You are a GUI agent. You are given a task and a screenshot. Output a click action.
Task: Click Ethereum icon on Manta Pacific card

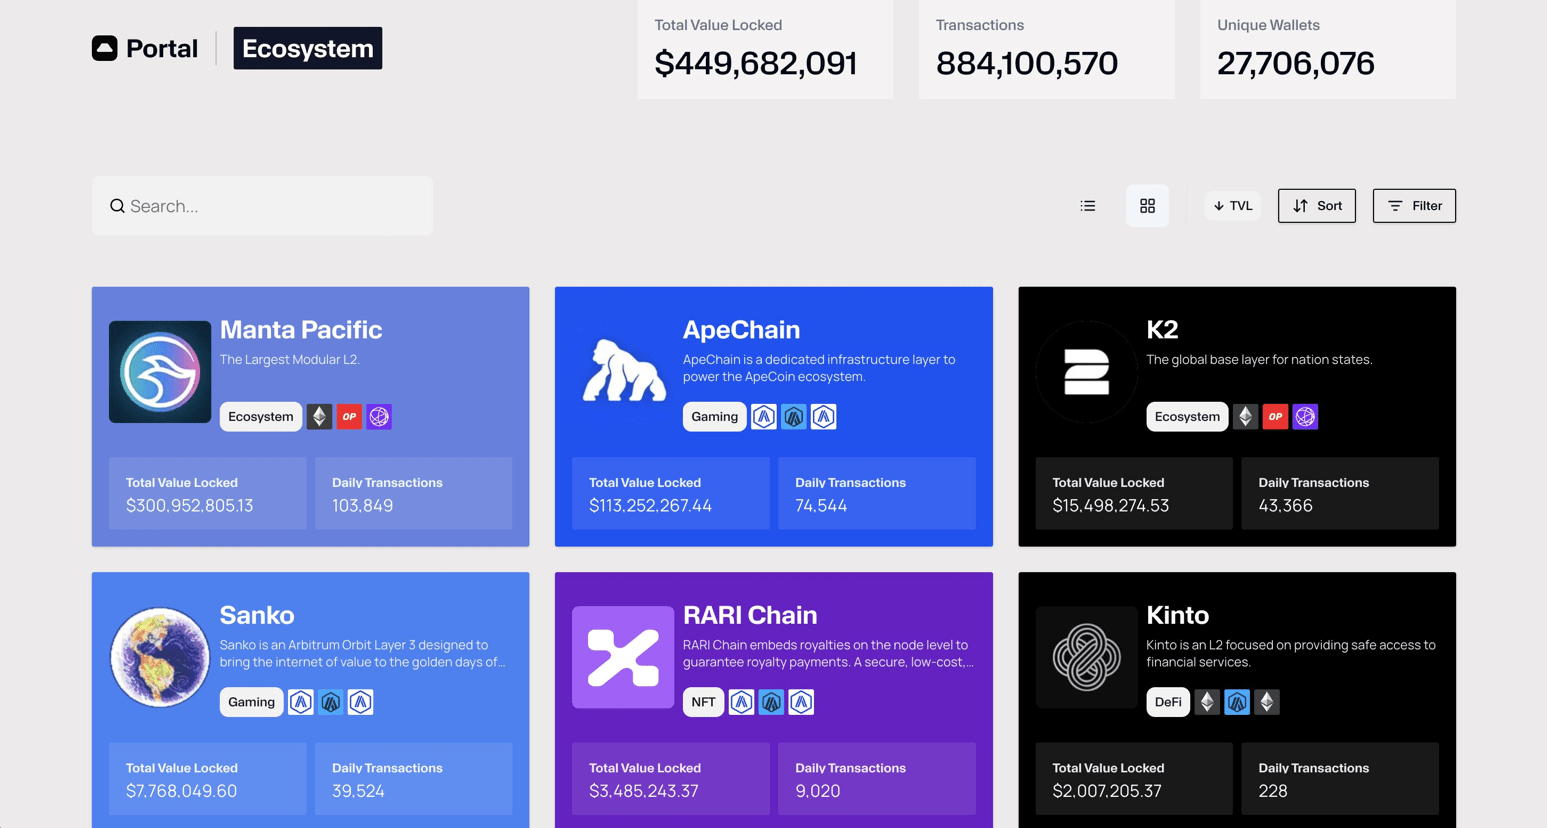[319, 417]
